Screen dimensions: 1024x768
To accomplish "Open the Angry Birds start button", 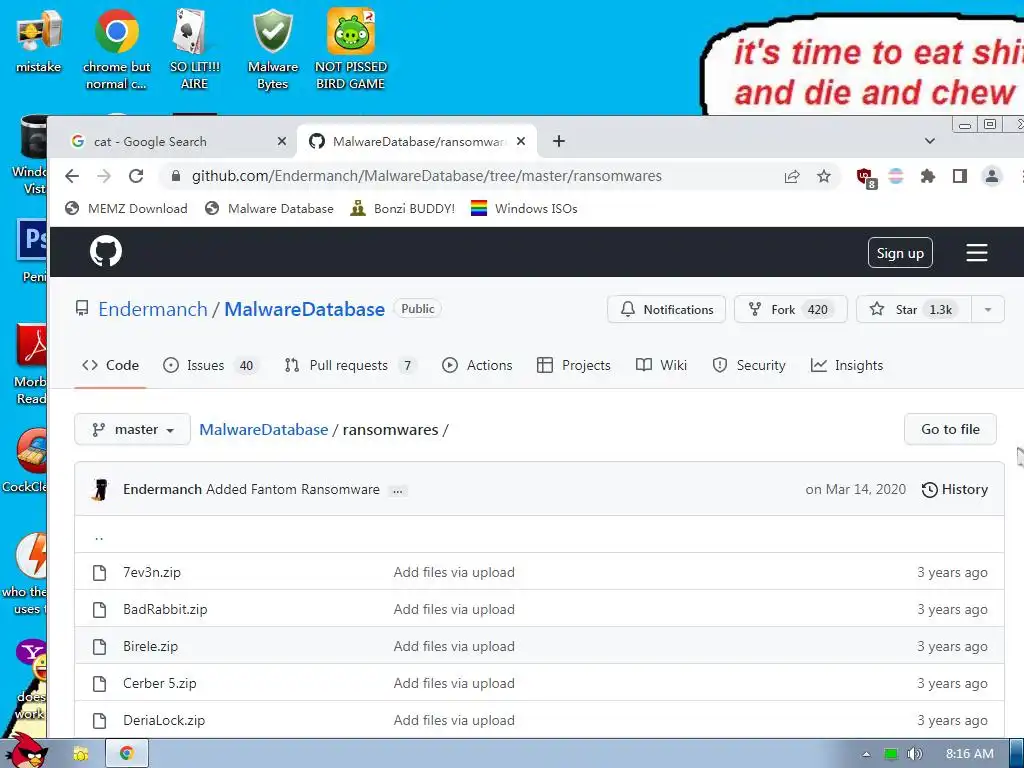I will tap(26, 751).
